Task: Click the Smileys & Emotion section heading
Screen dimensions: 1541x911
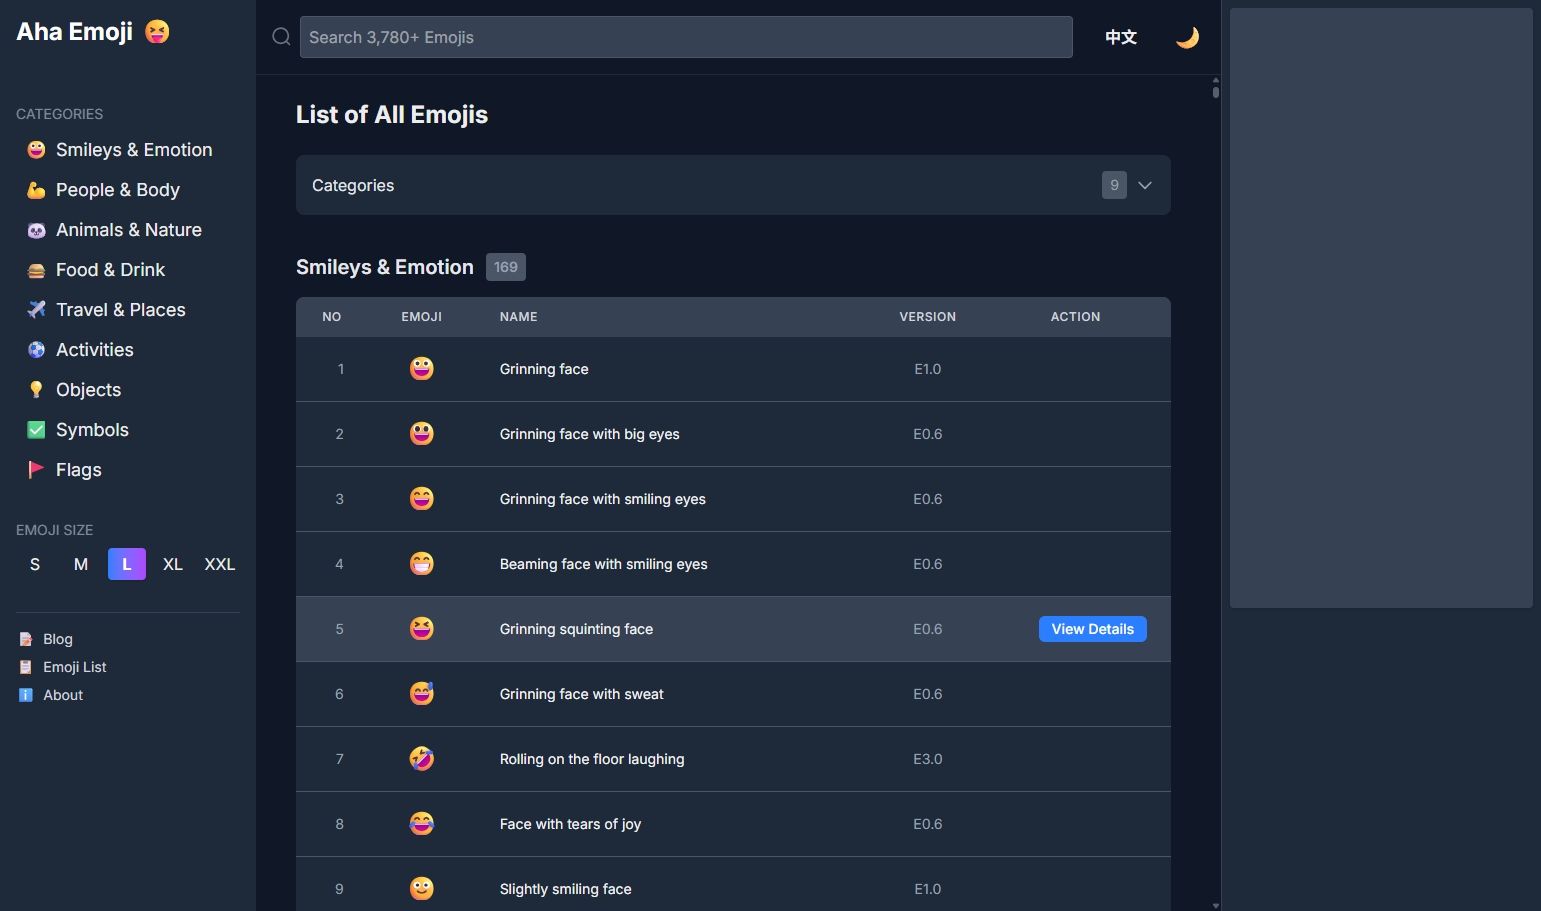Action: 385,267
